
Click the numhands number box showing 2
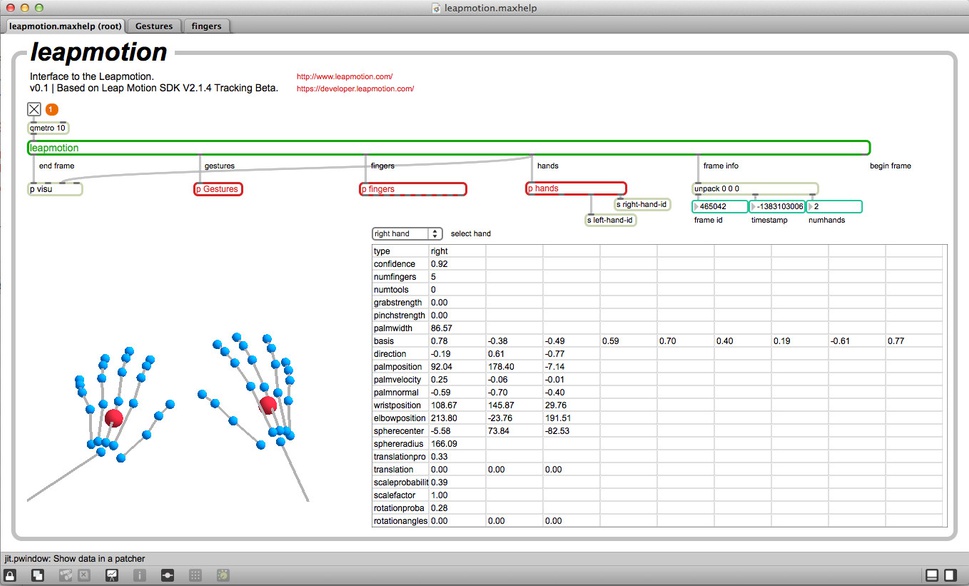point(834,206)
